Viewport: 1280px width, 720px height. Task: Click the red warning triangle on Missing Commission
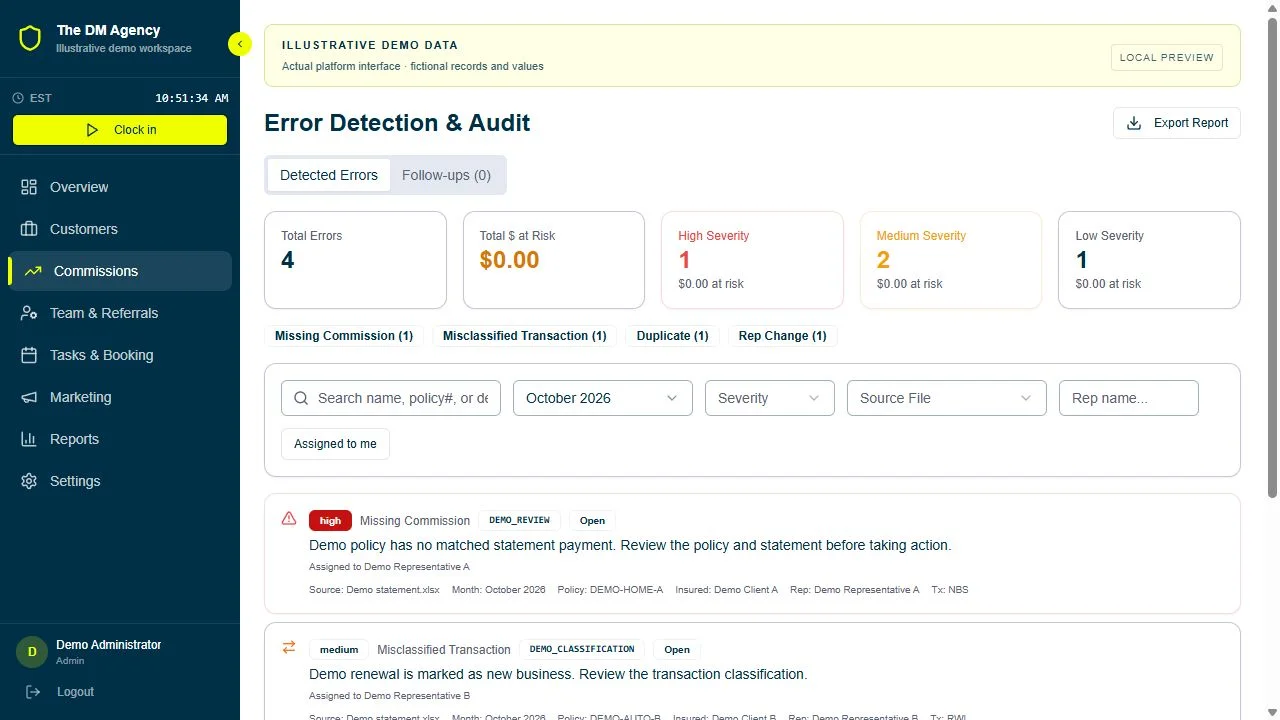point(289,518)
